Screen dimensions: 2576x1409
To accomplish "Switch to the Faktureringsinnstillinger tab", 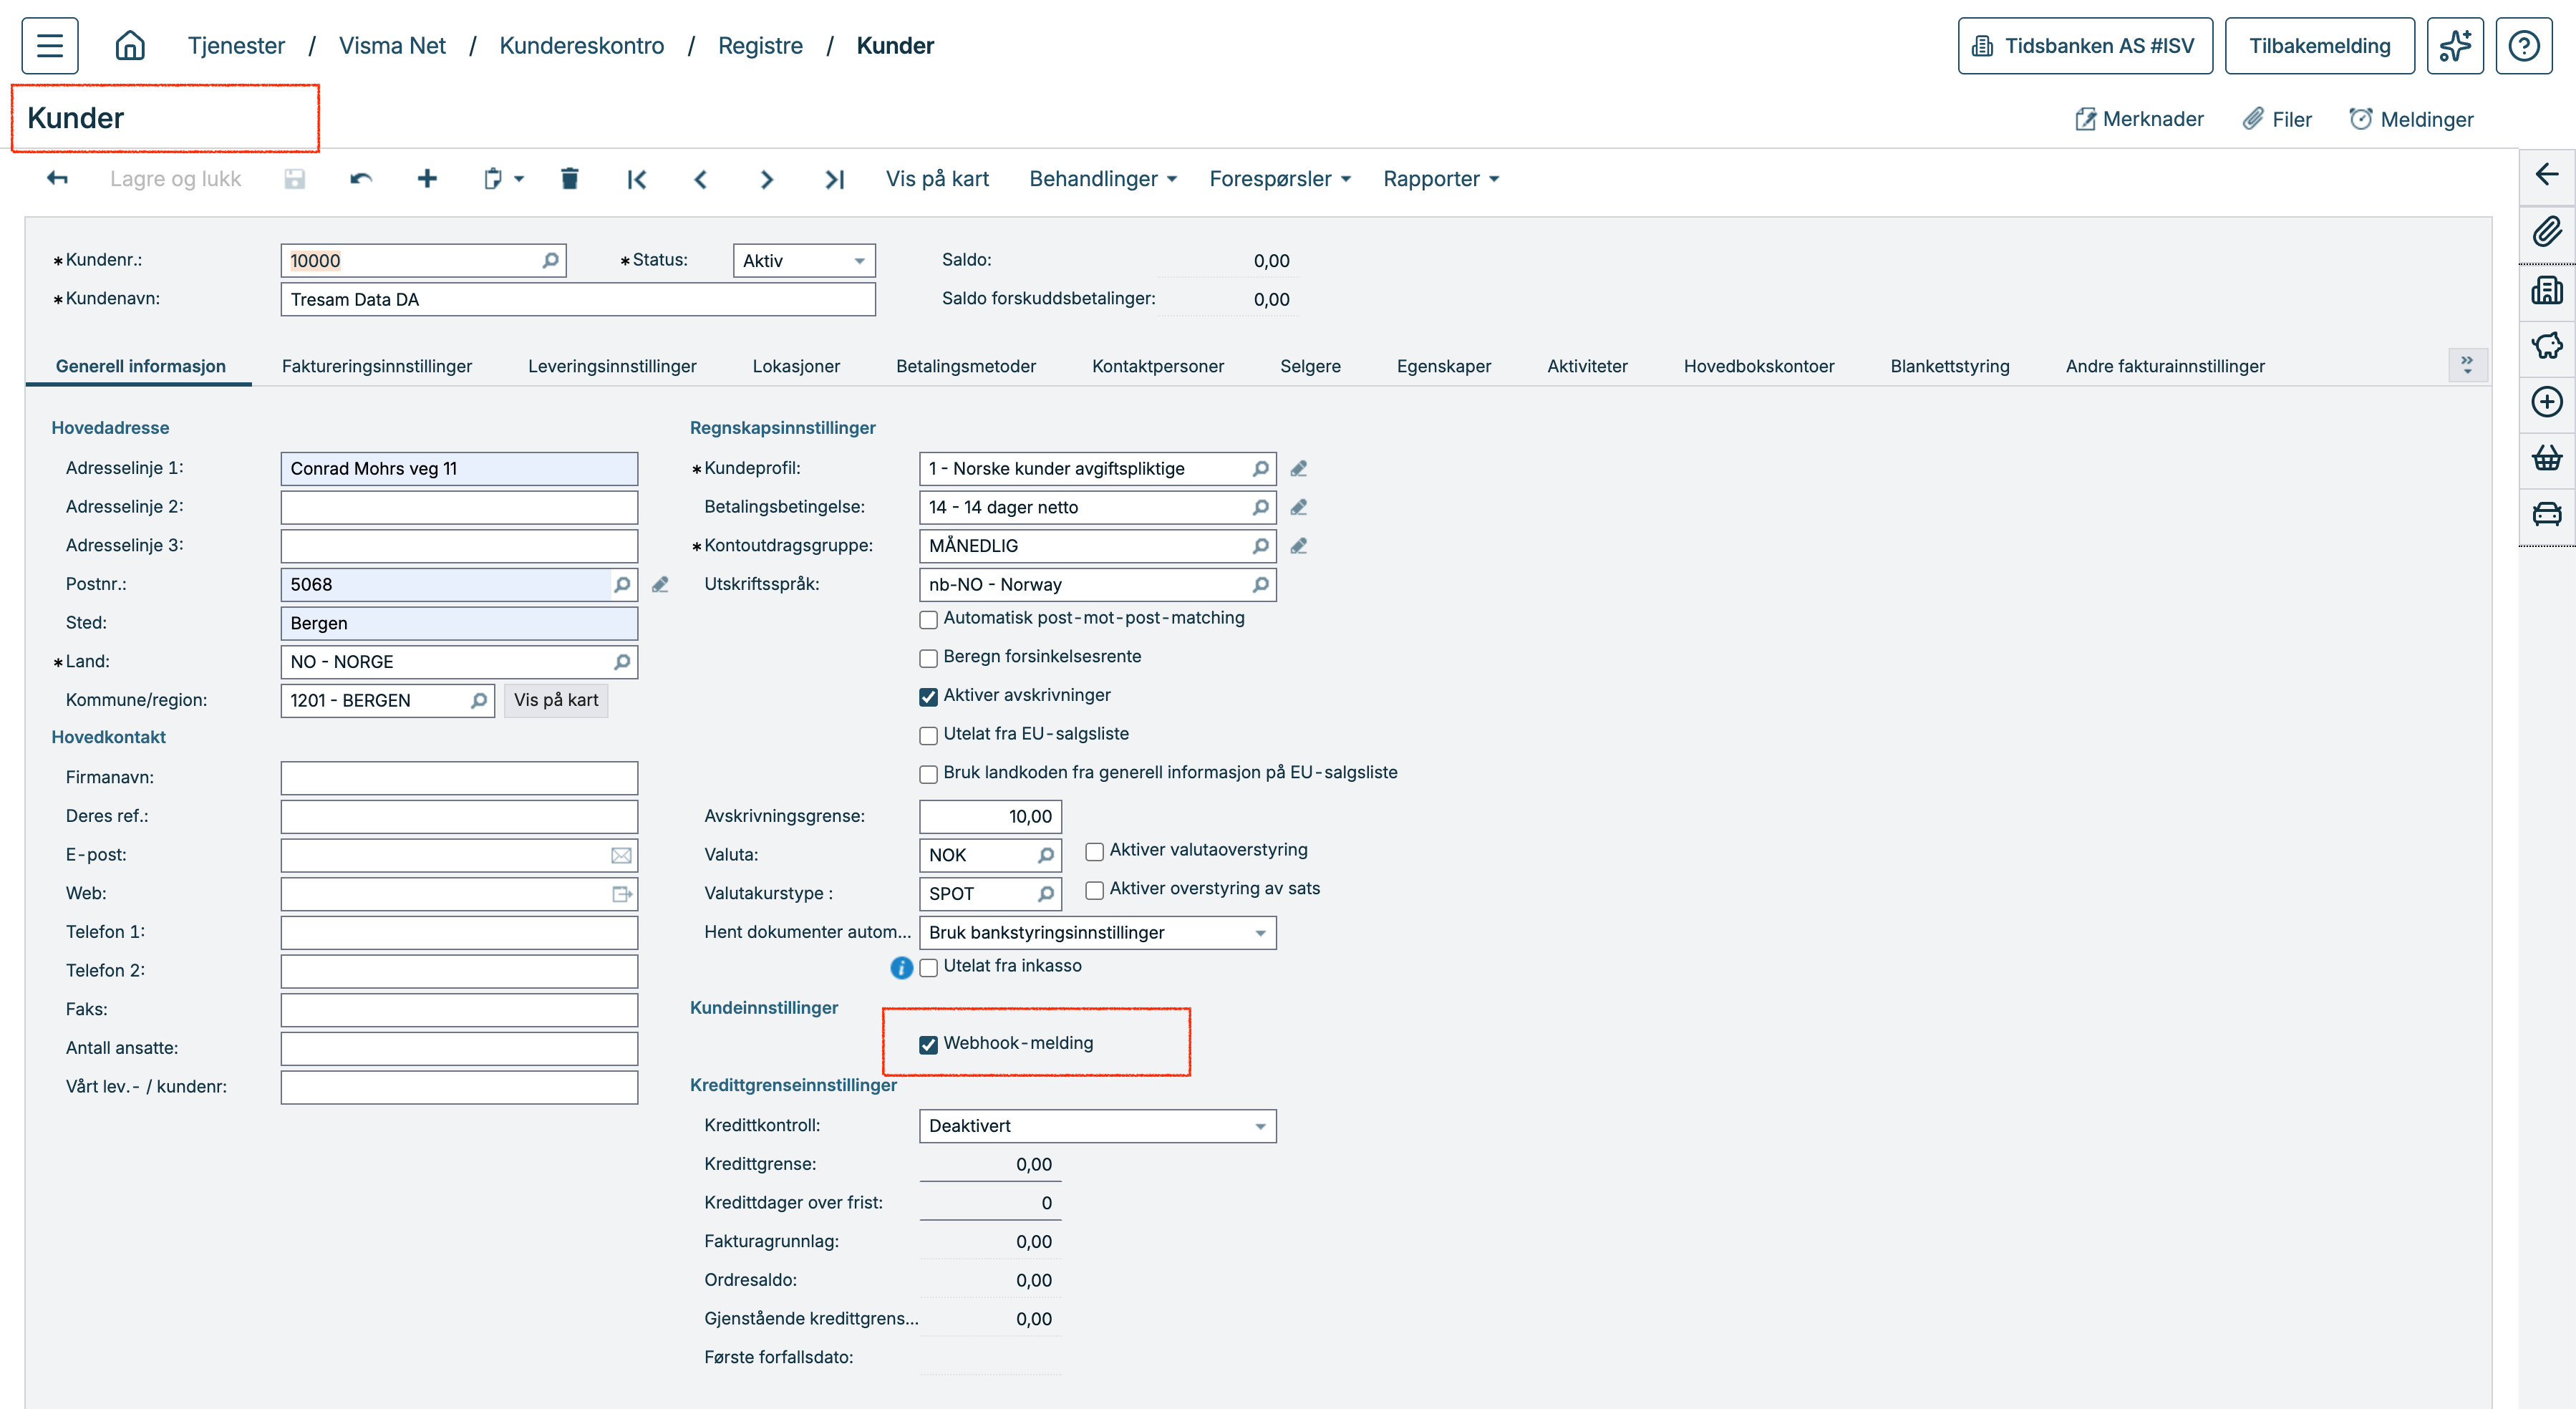I will (x=377, y=366).
